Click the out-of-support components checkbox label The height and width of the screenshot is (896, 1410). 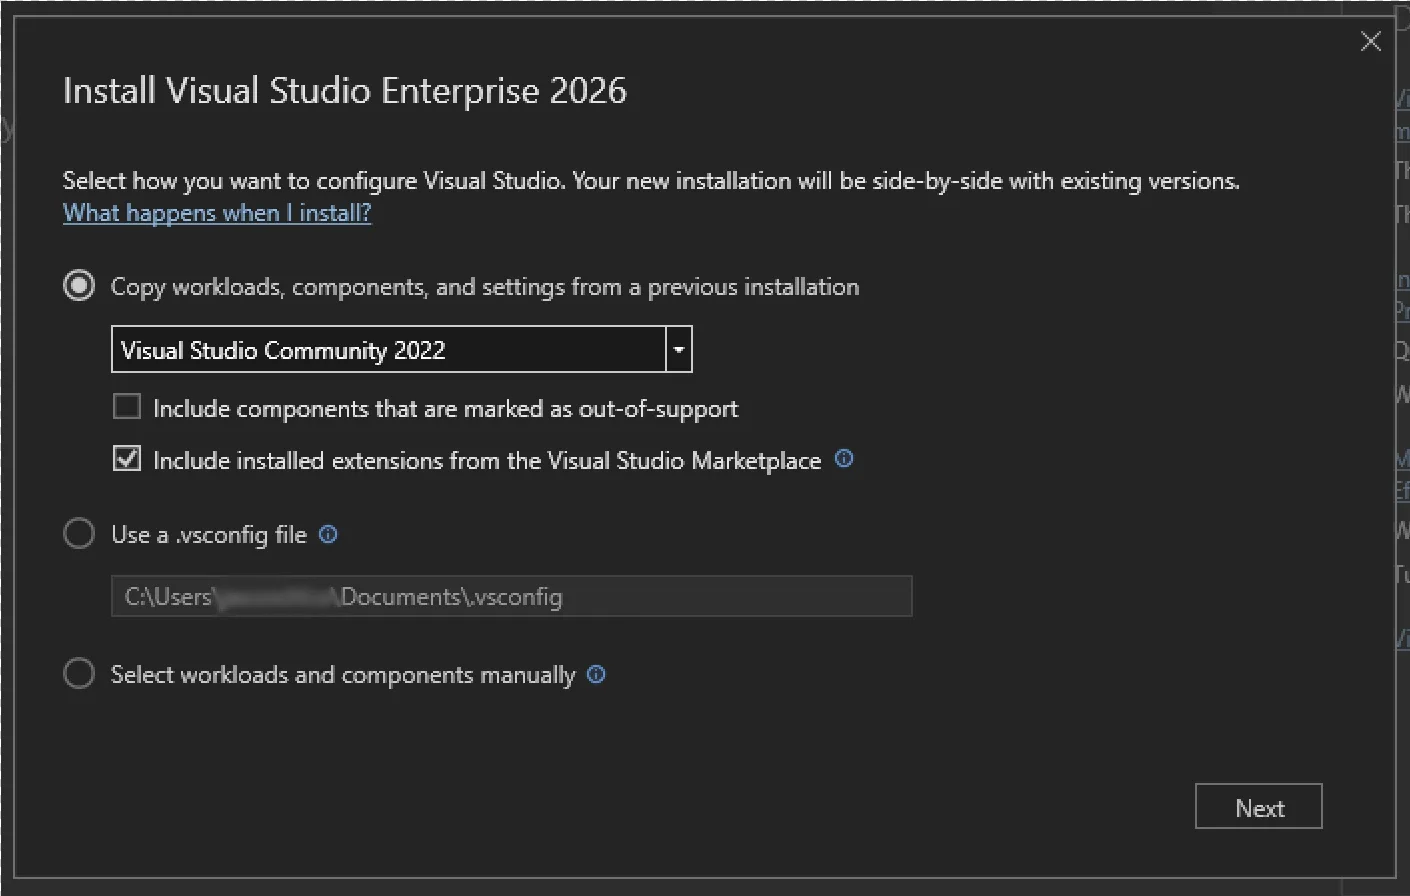(444, 408)
